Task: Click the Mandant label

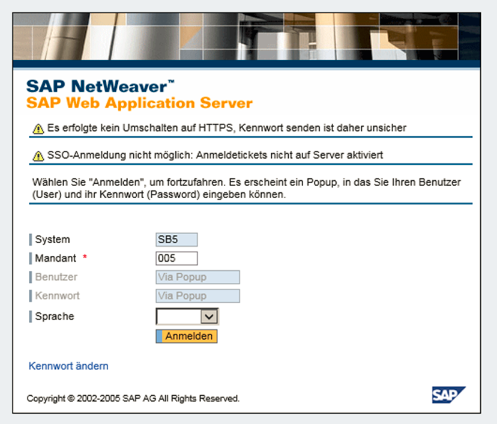Action: coord(56,258)
